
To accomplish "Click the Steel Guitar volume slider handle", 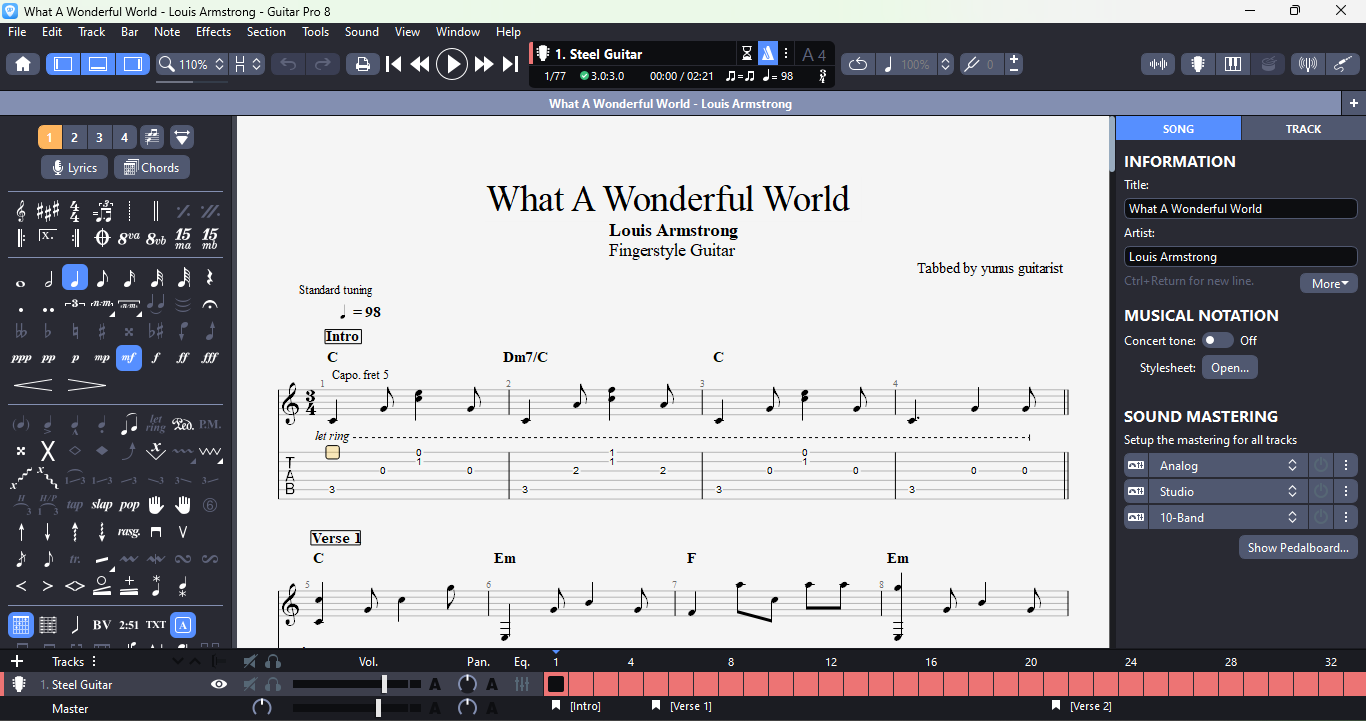I will click(384, 685).
